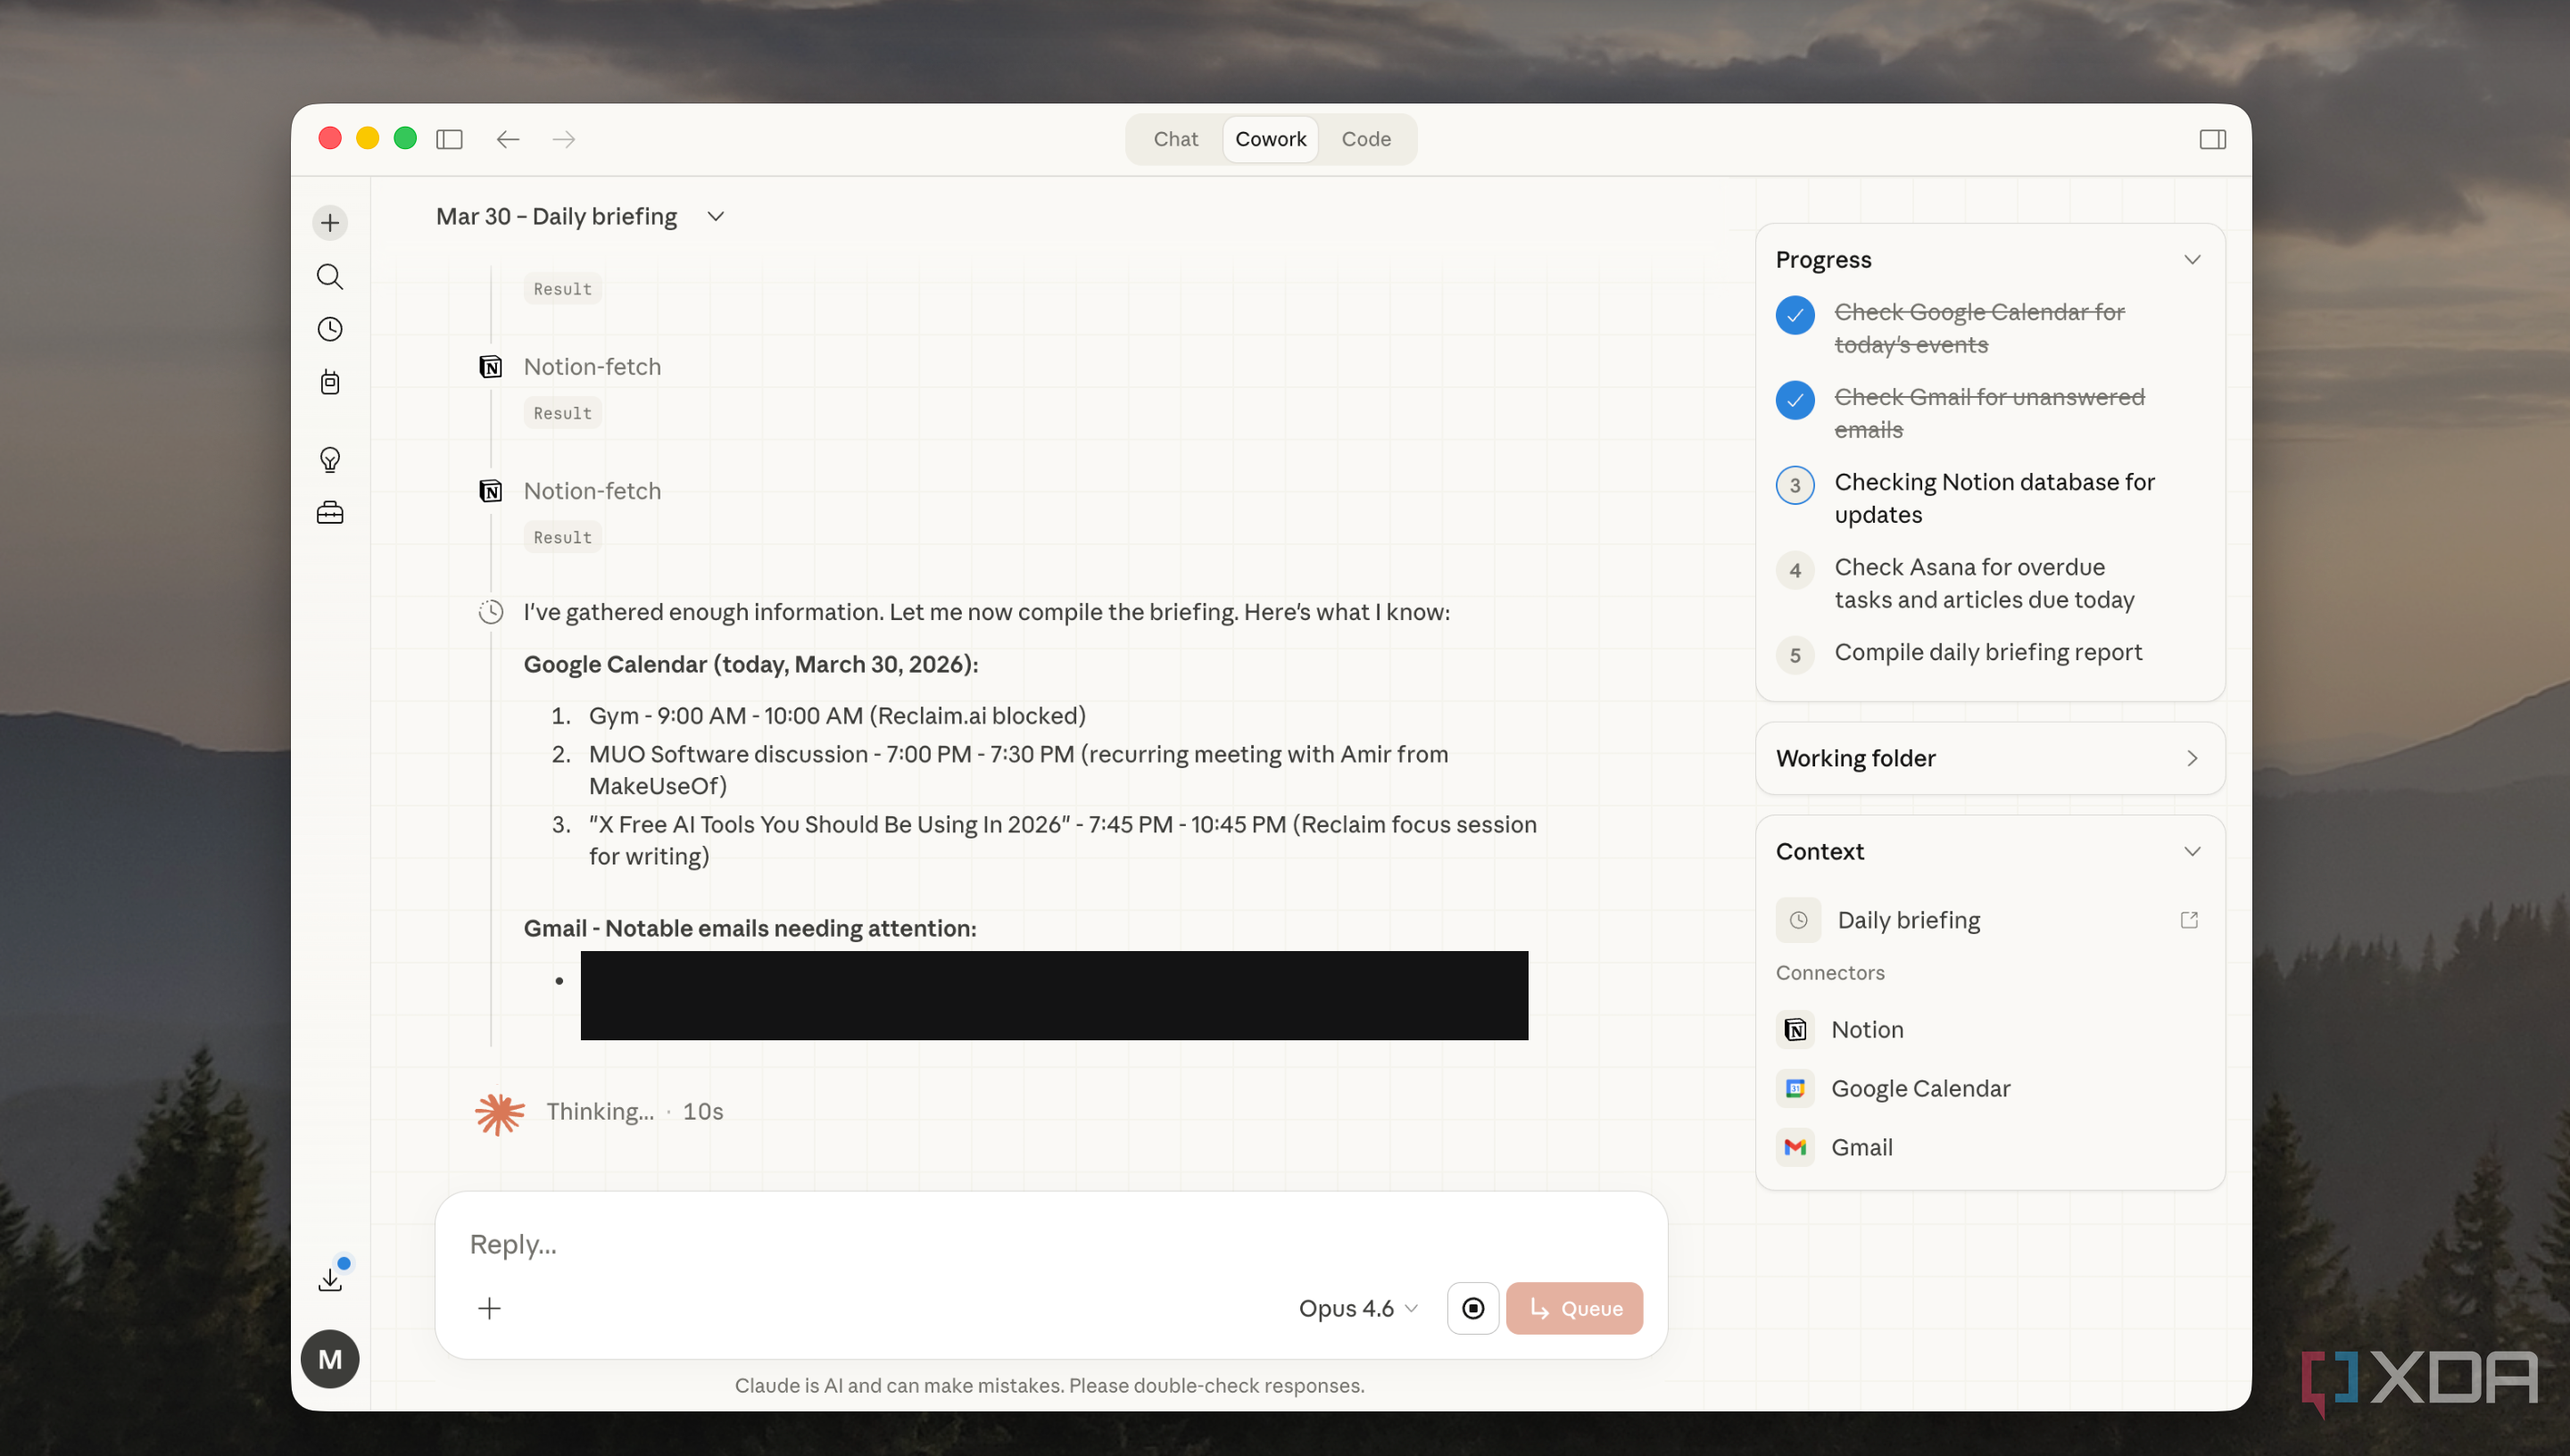The height and width of the screenshot is (1456, 2570).
Task: Open search via magnifier icon
Action: point(330,276)
